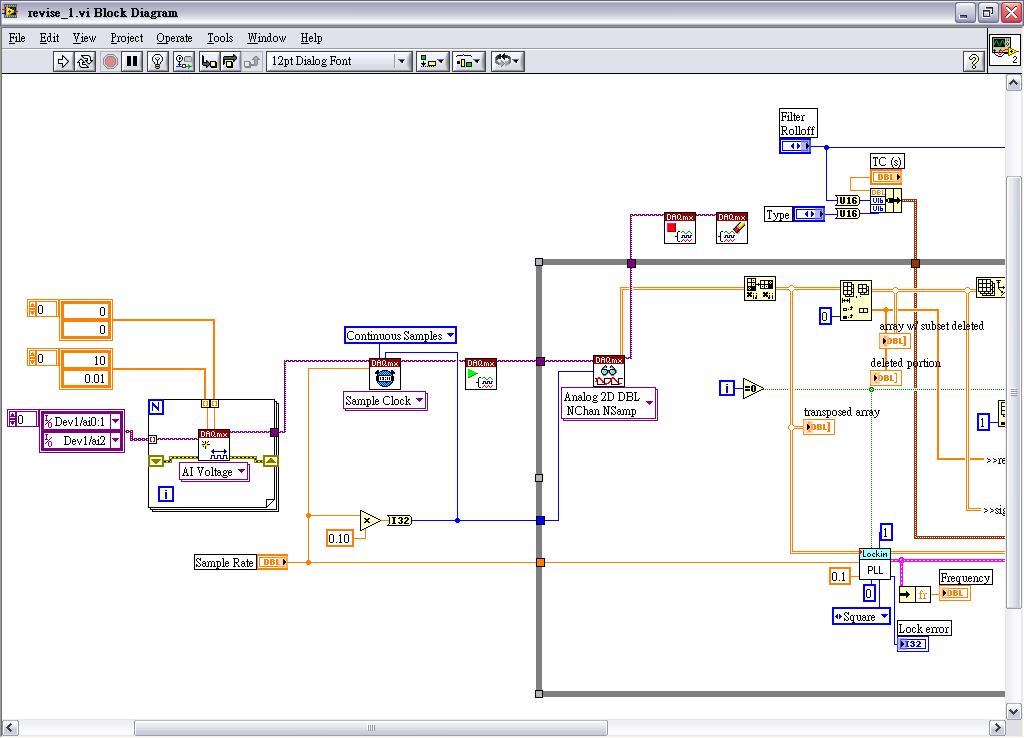Open the Tools menu
This screenshot has width=1024, height=738.
pyautogui.click(x=219, y=38)
